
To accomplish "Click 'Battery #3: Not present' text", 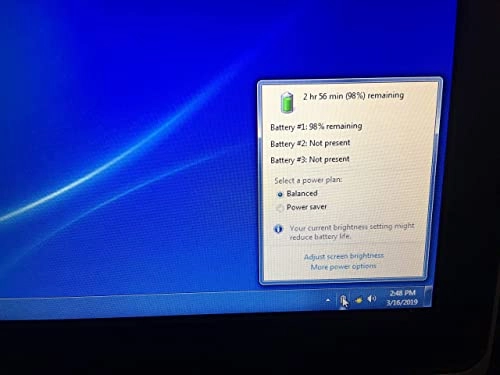I will (x=310, y=160).
